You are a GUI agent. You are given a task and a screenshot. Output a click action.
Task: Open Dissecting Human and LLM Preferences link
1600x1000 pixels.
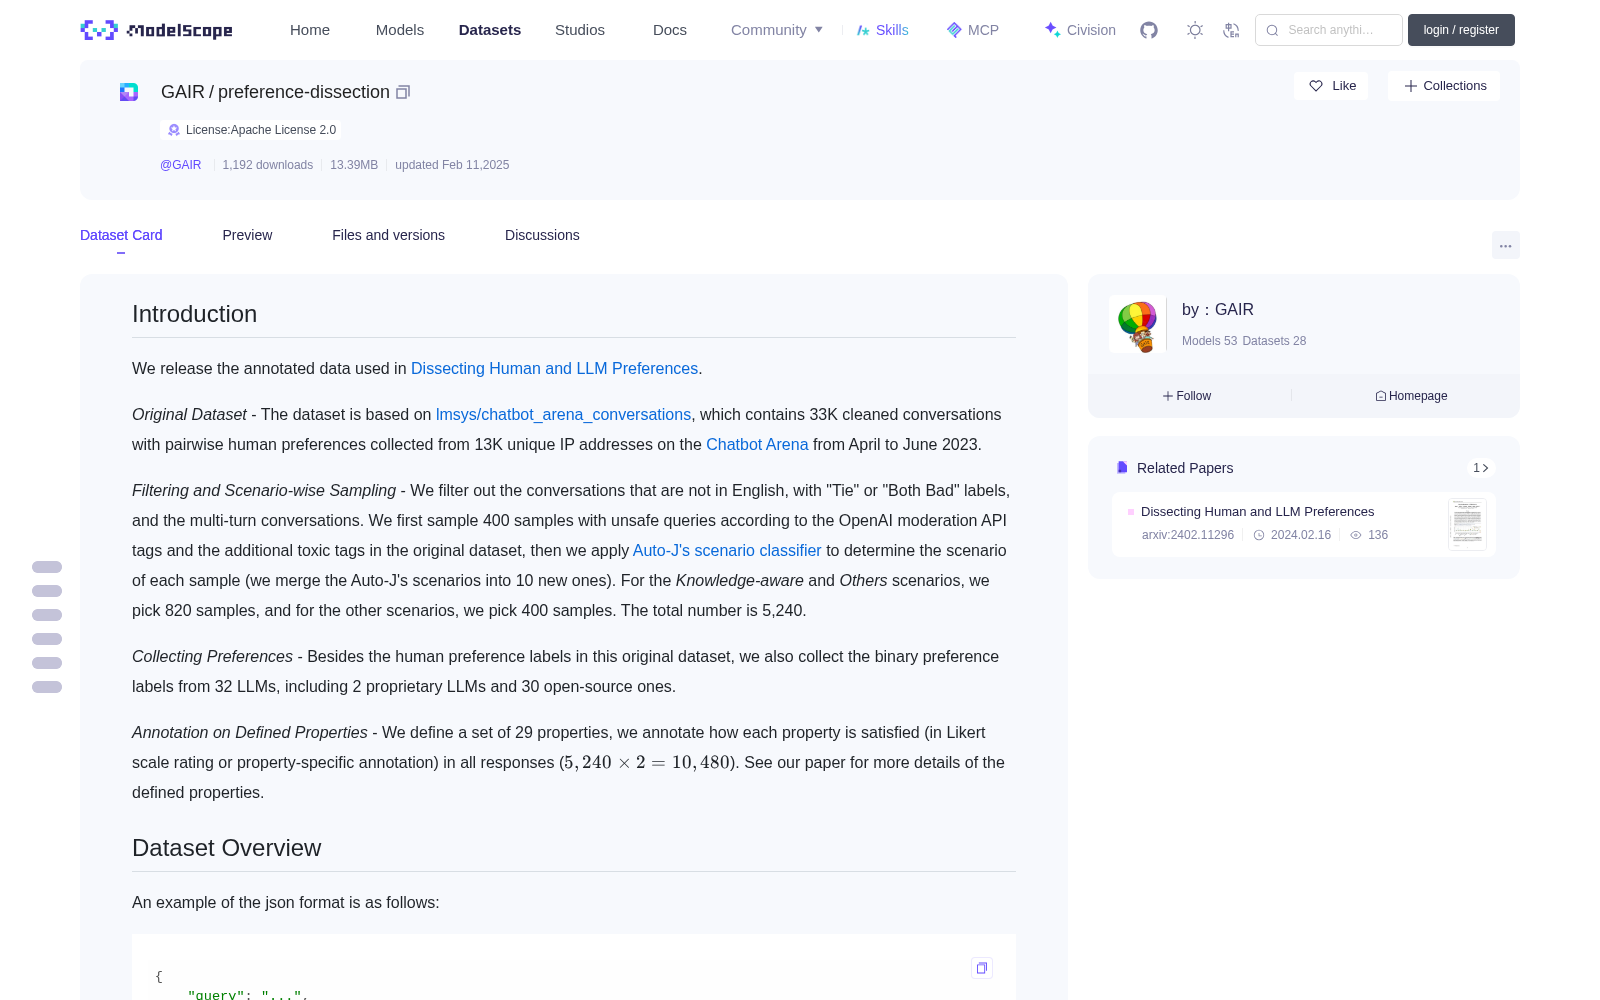point(554,368)
